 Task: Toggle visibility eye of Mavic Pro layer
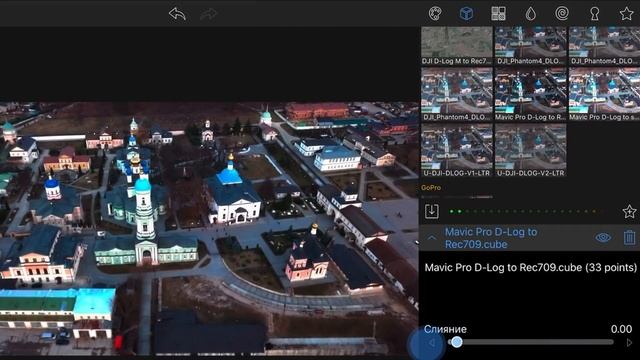(603, 238)
